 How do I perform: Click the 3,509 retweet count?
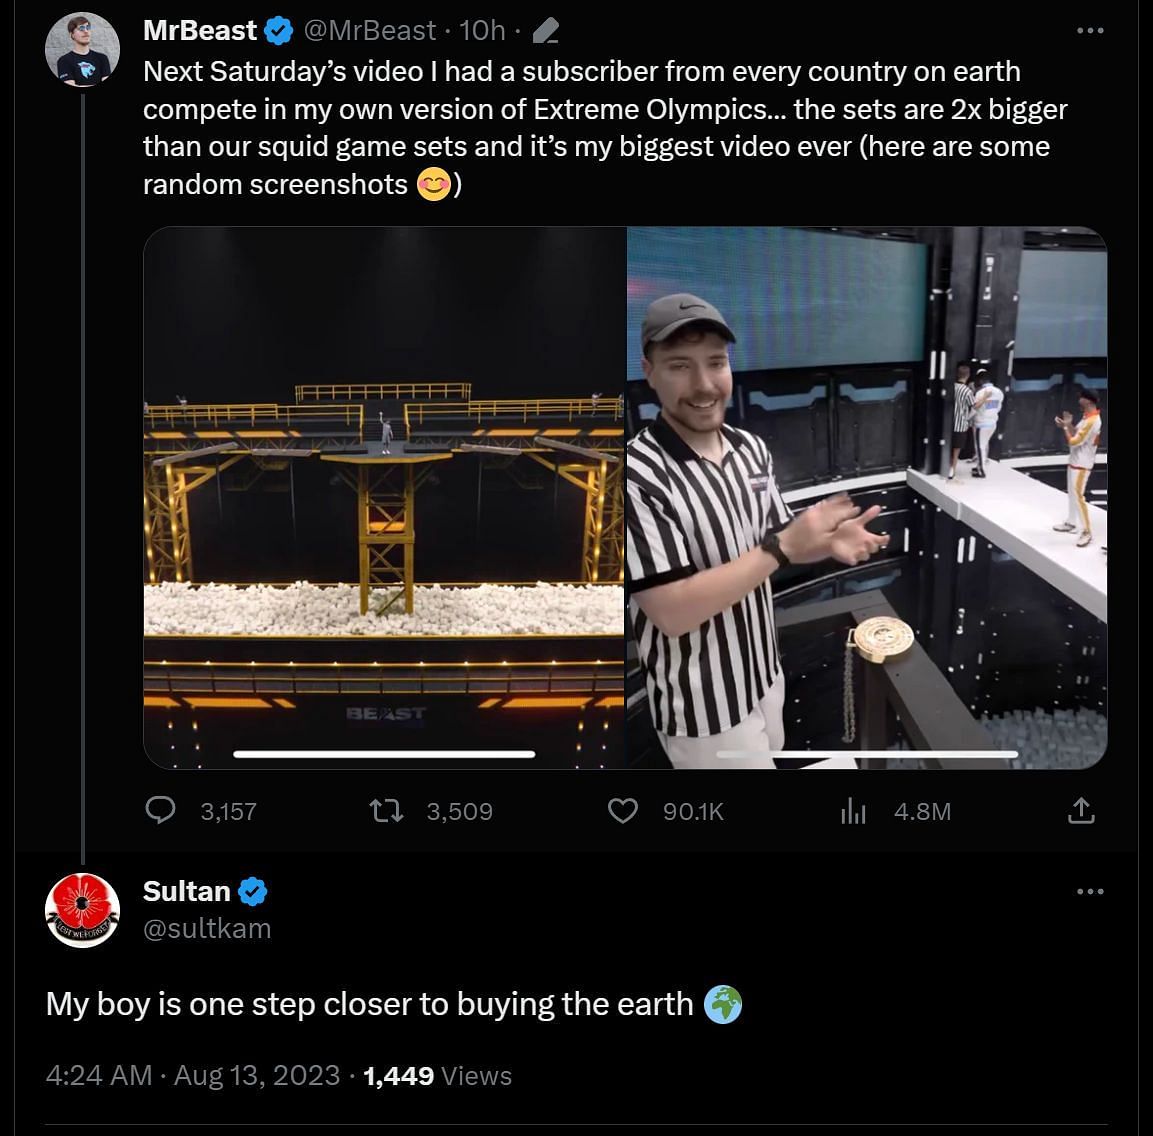coord(459,811)
